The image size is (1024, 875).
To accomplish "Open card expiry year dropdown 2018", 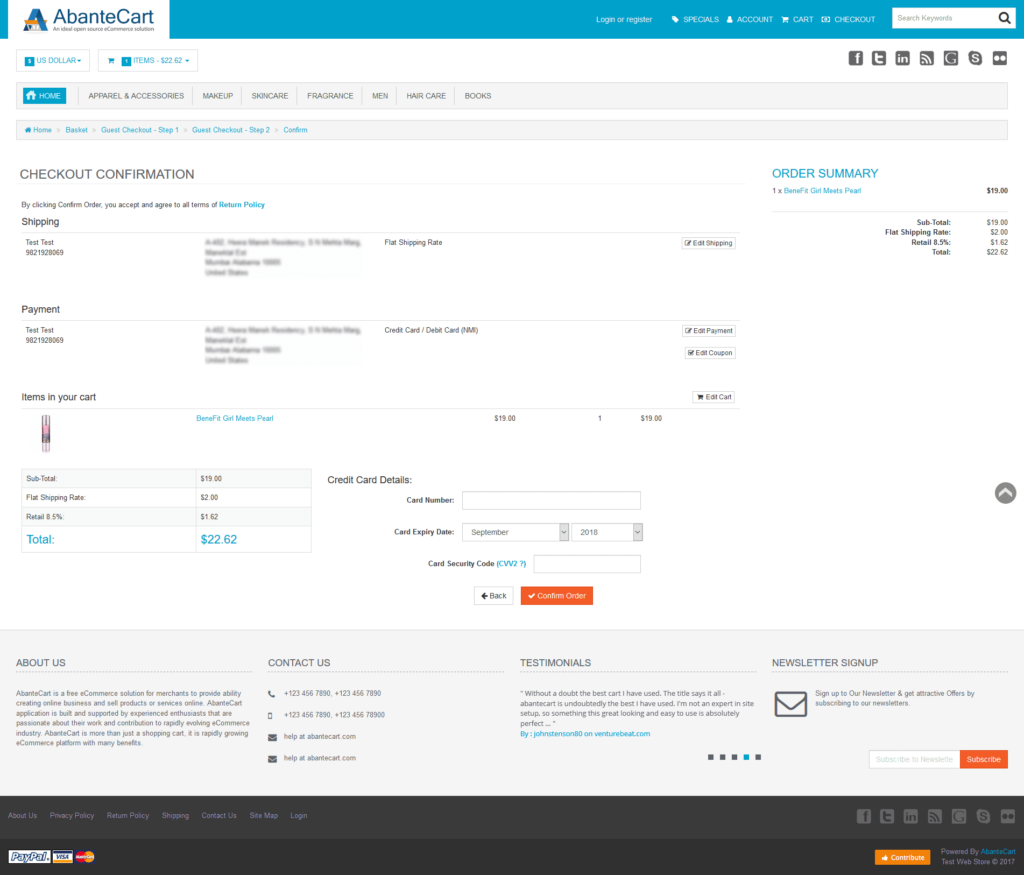I will pyautogui.click(x=607, y=532).
